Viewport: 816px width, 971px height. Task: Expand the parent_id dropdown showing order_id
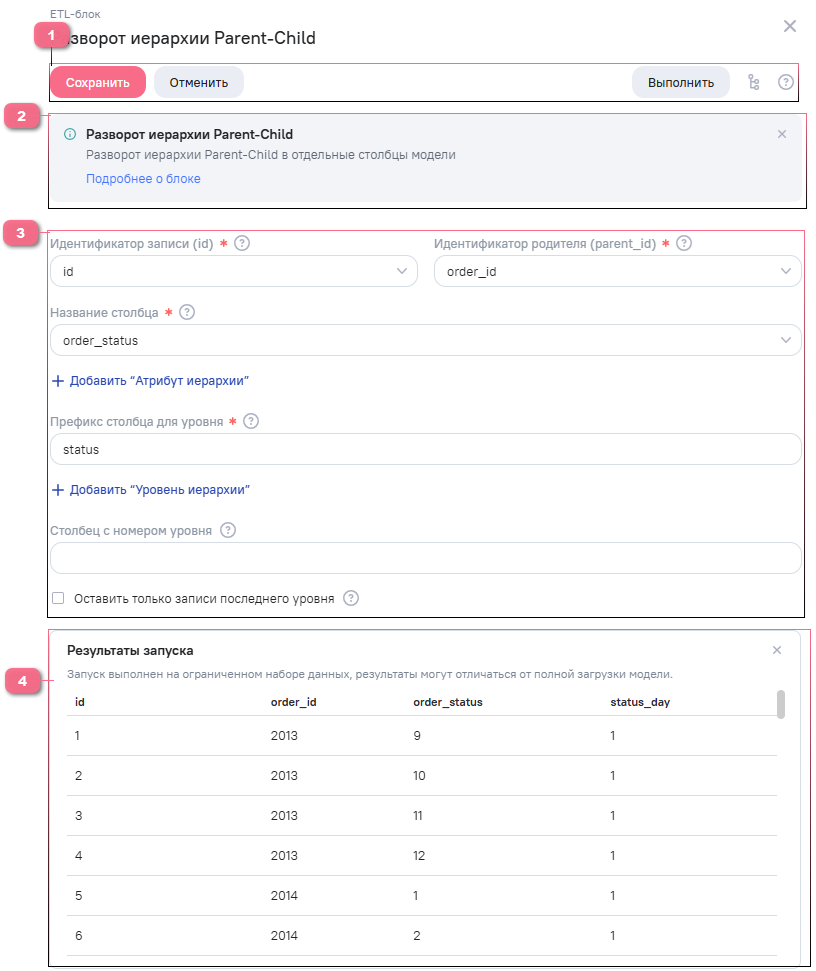coord(617,271)
